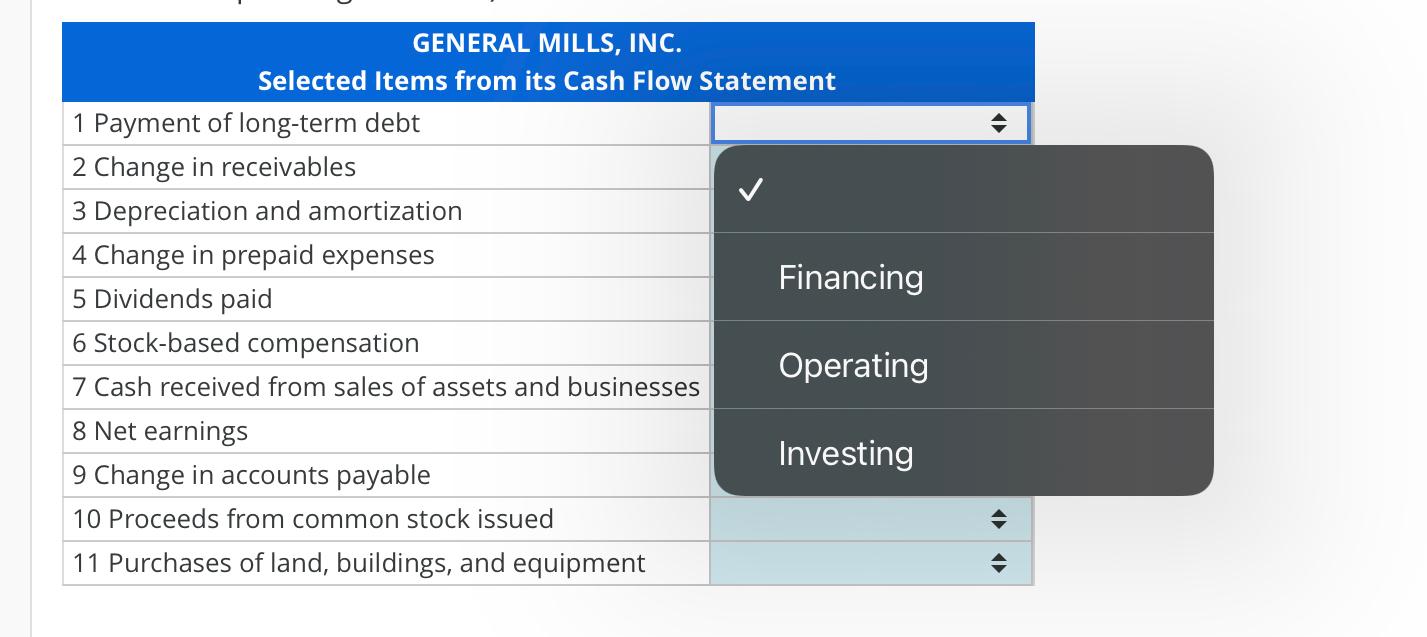Open the dropdown for row 10 Proceeds from common stock

click(x=870, y=519)
